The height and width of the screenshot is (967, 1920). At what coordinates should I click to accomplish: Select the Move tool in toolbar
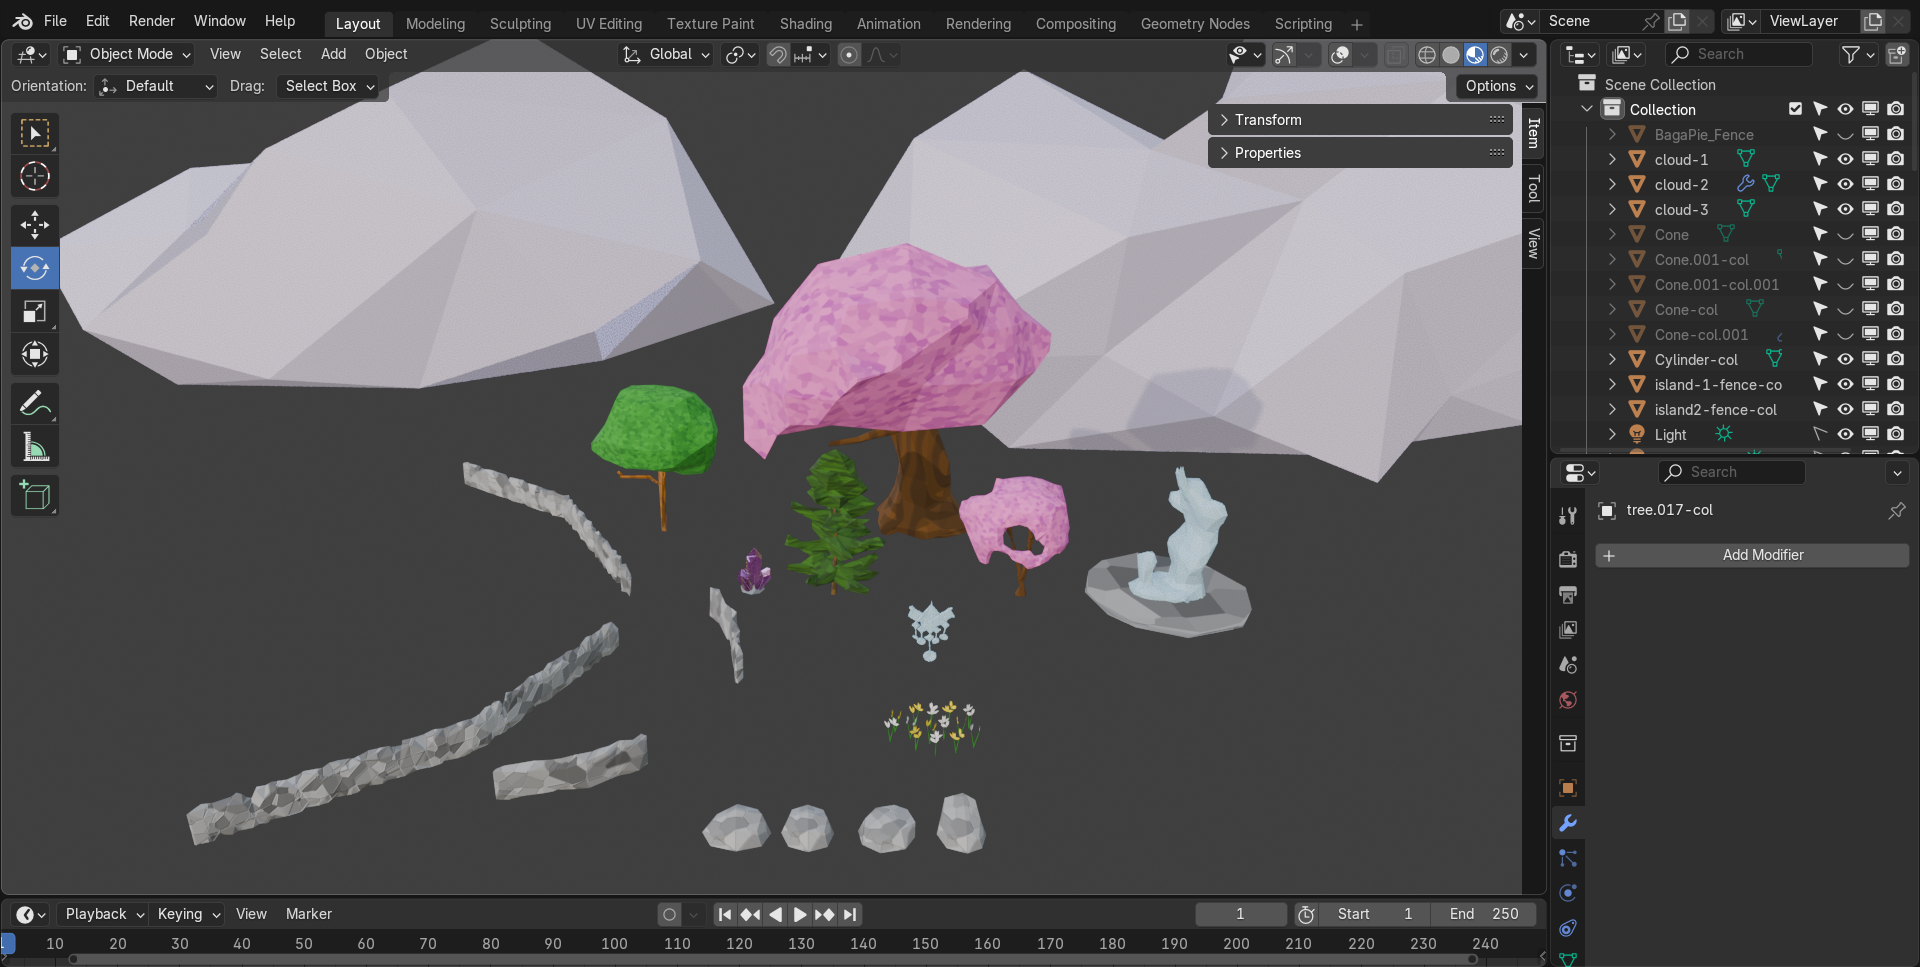tap(35, 224)
